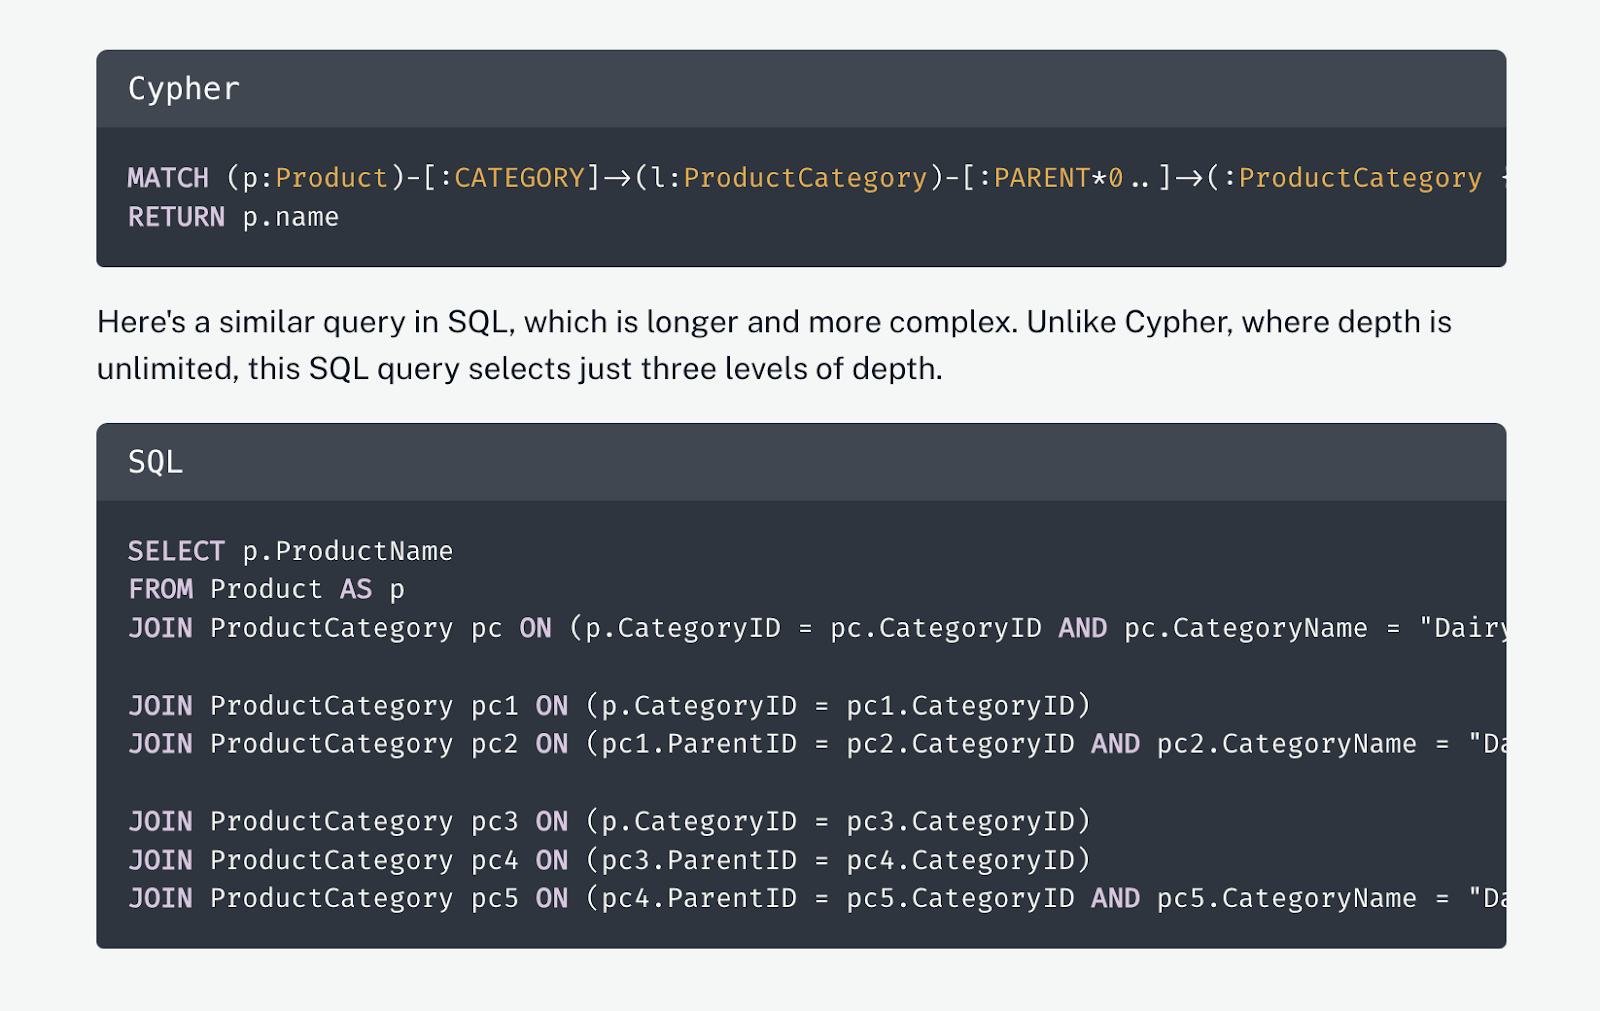Click the JOIN line for alias pc4
The width and height of the screenshot is (1600, 1011).
click(609, 860)
